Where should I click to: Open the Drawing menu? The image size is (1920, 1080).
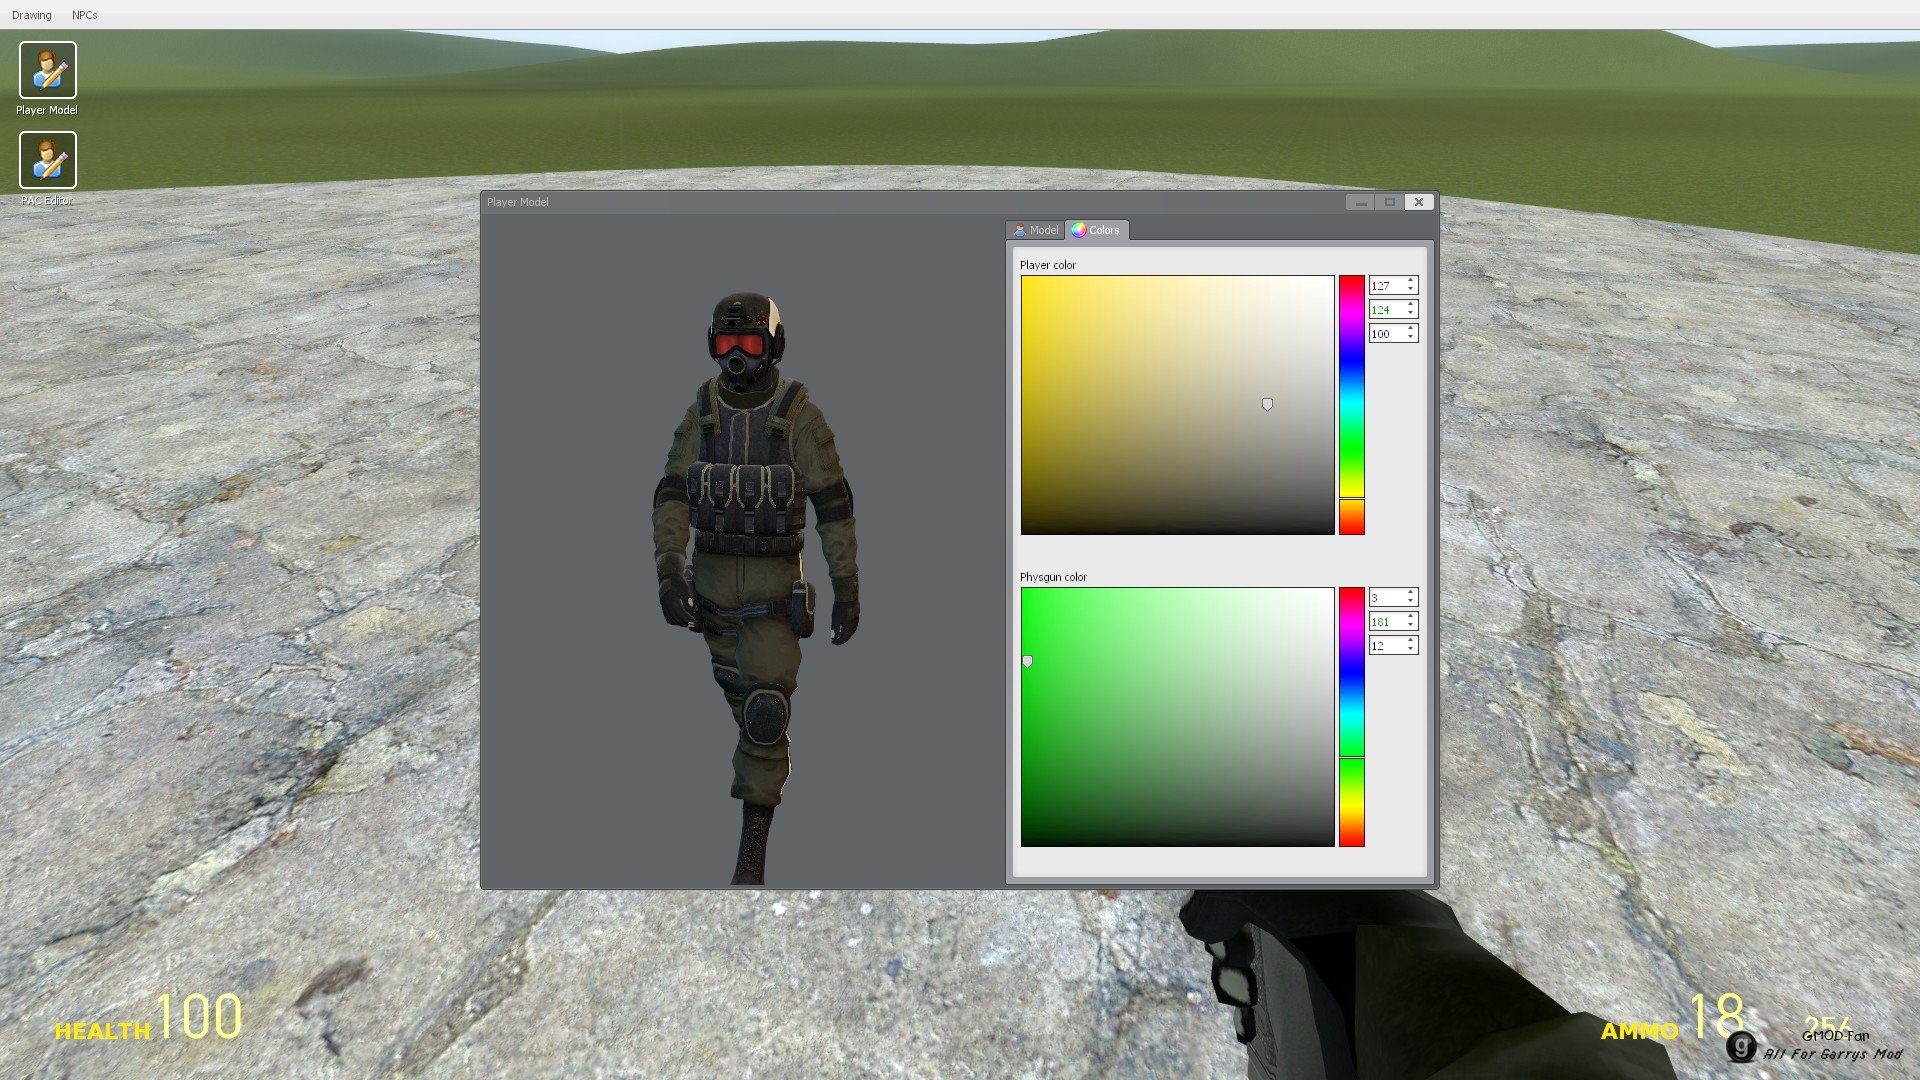click(32, 15)
